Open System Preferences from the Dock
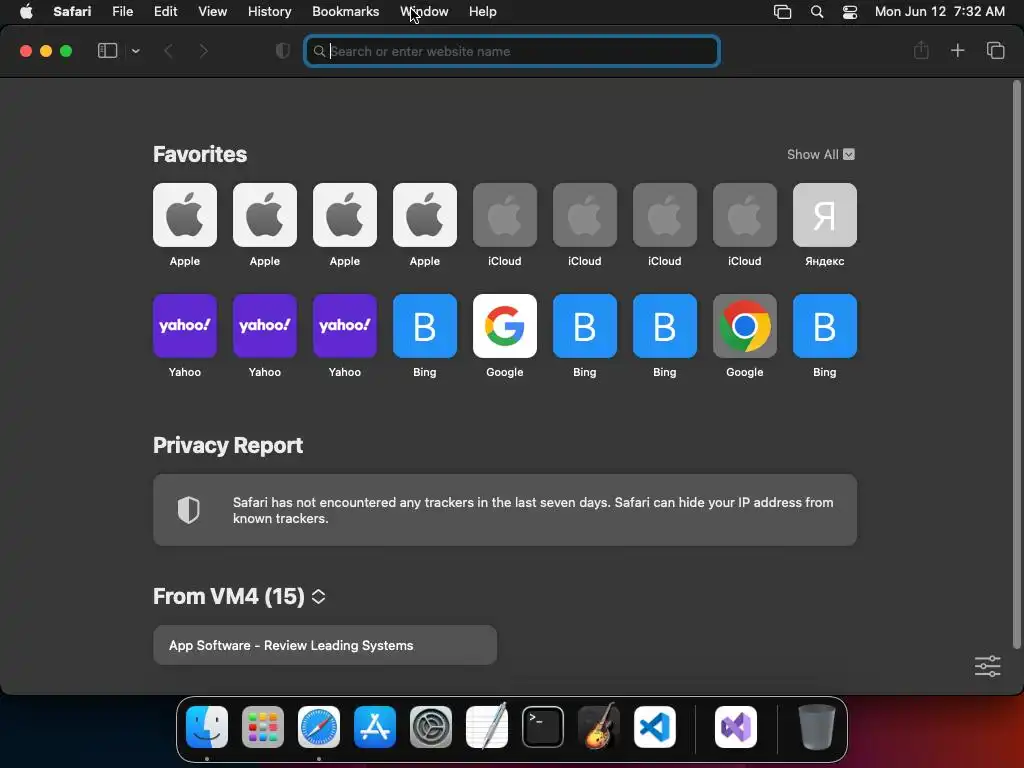 click(x=430, y=727)
